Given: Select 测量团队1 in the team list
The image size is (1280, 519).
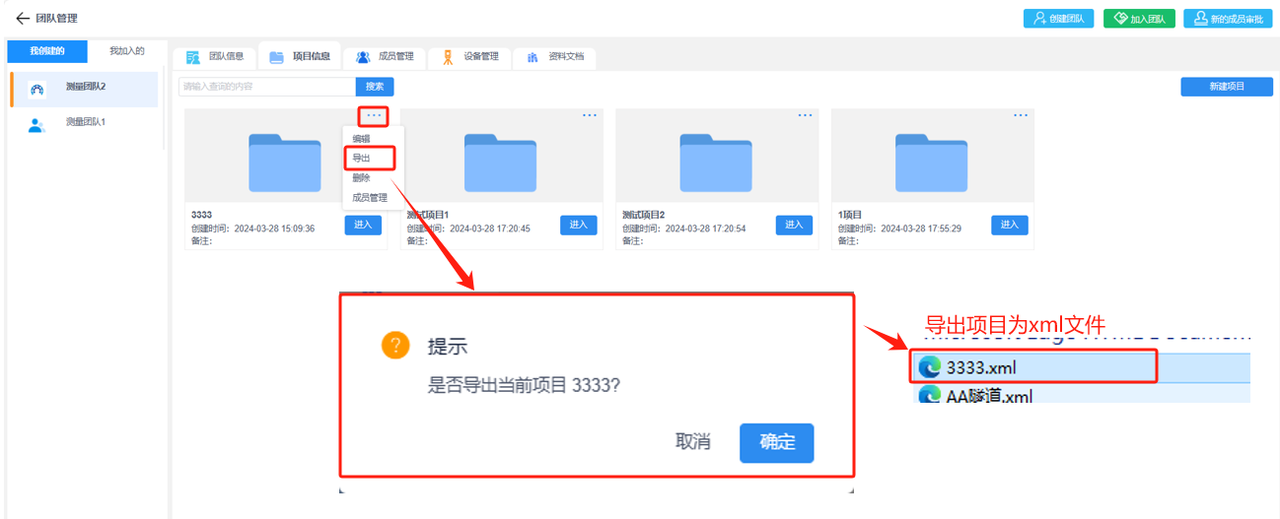Looking at the screenshot, I should tap(85, 123).
